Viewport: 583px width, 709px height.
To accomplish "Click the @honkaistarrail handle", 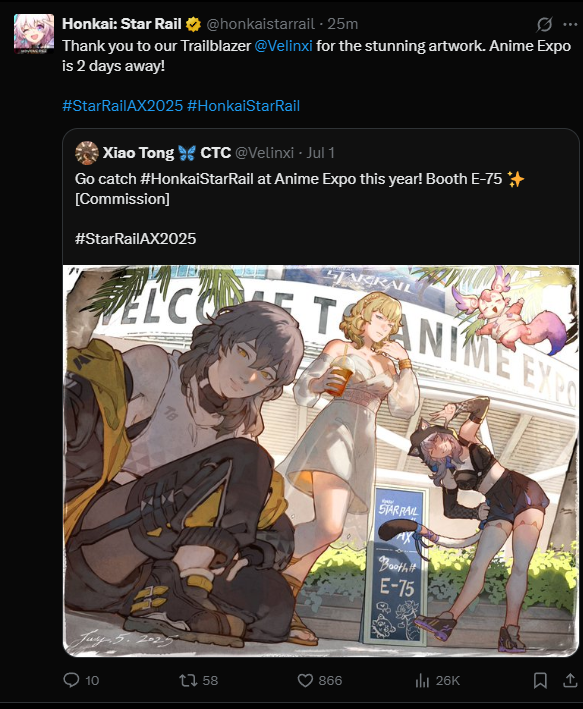I will point(261,24).
